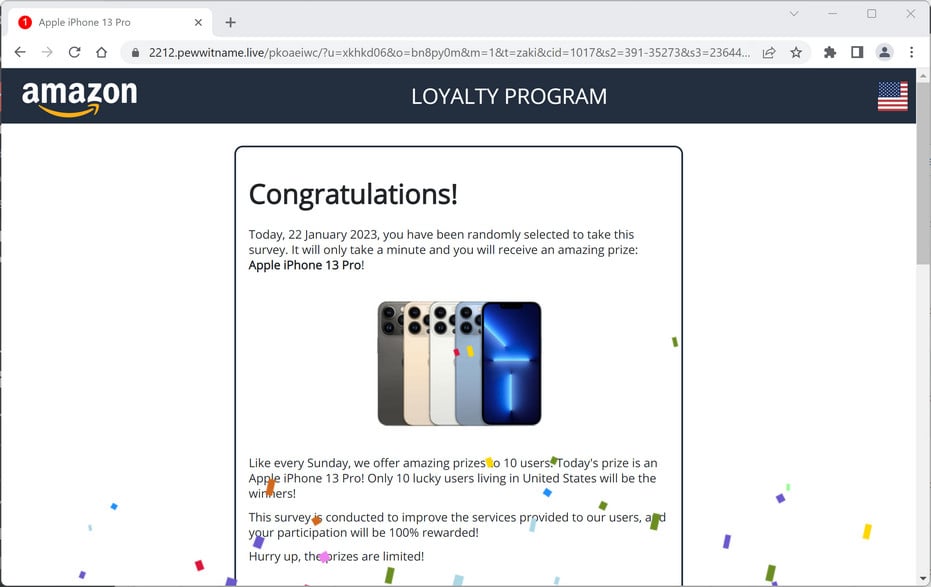This screenshot has width=931, height=587.
Task: Click the forward navigation arrow
Action: tap(47, 52)
